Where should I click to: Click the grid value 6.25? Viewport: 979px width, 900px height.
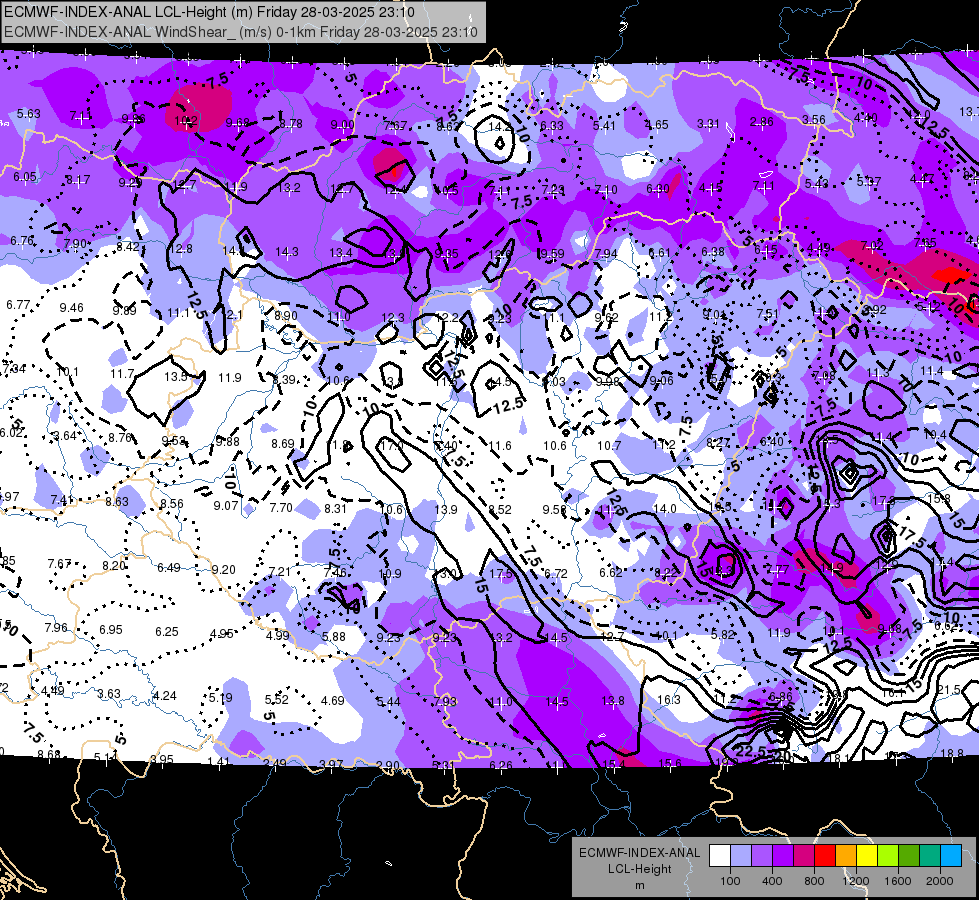167,632
